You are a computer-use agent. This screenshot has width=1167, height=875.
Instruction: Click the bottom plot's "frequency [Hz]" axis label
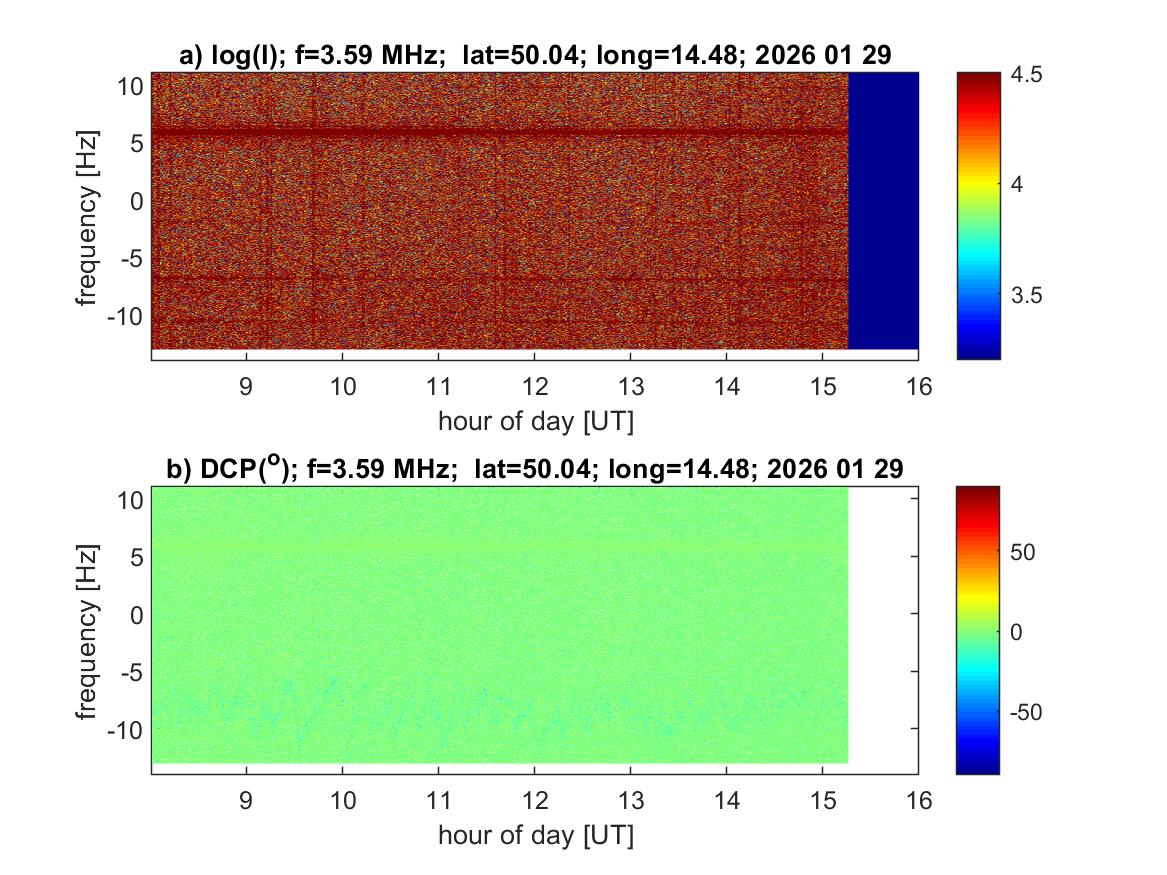click(x=91, y=625)
